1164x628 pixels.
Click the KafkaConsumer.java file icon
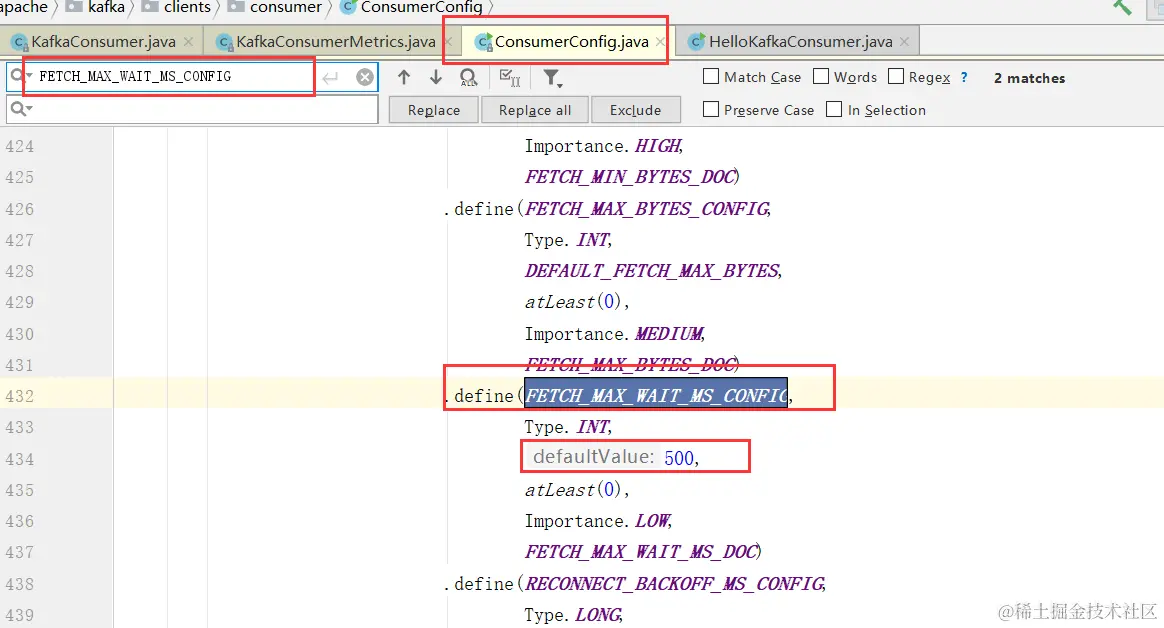pyautogui.click(x=20, y=42)
